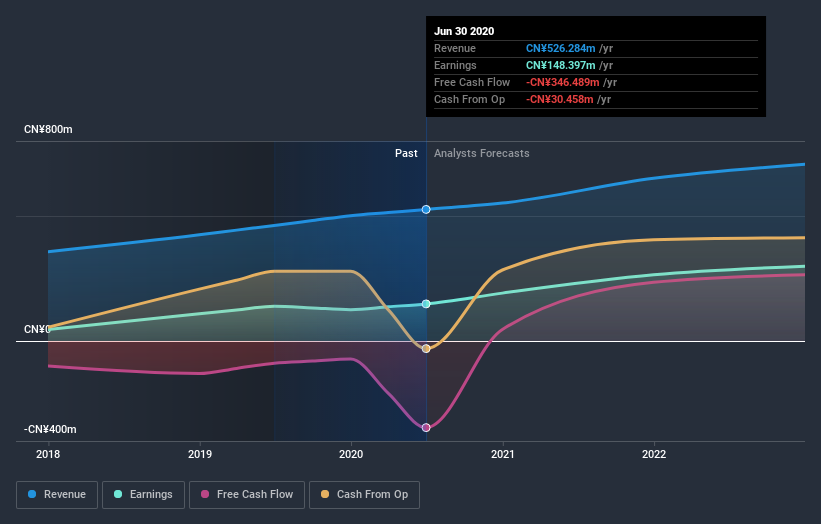Click the Cash From Op label in tooltip
The width and height of the screenshot is (821, 524).
[470, 99]
